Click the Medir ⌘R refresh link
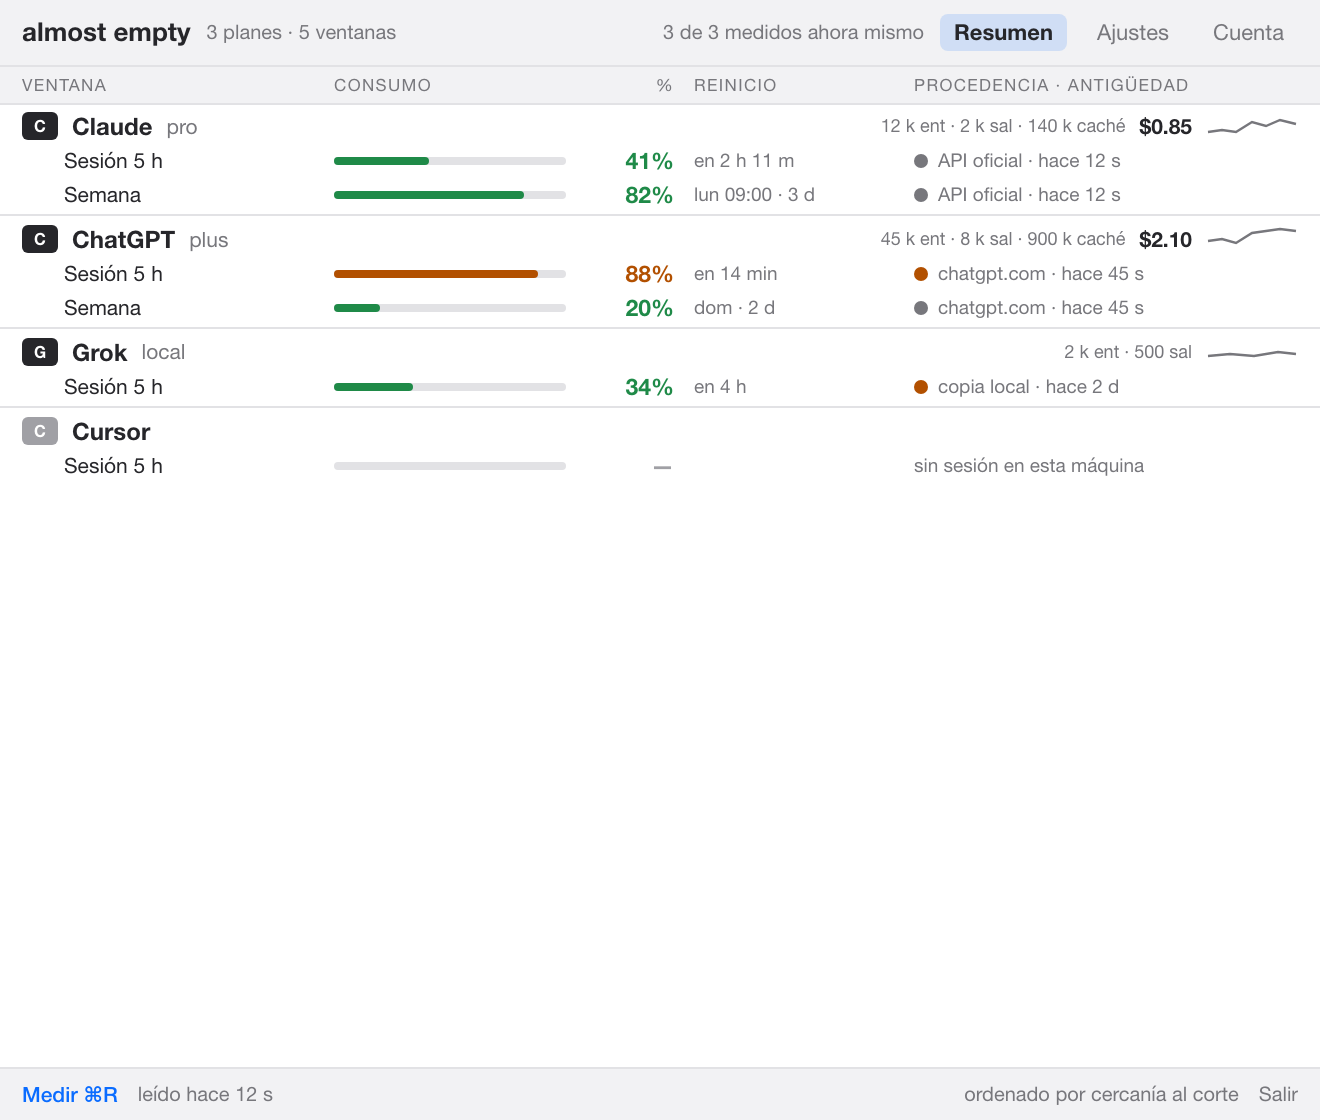 click(x=70, y=1094)
